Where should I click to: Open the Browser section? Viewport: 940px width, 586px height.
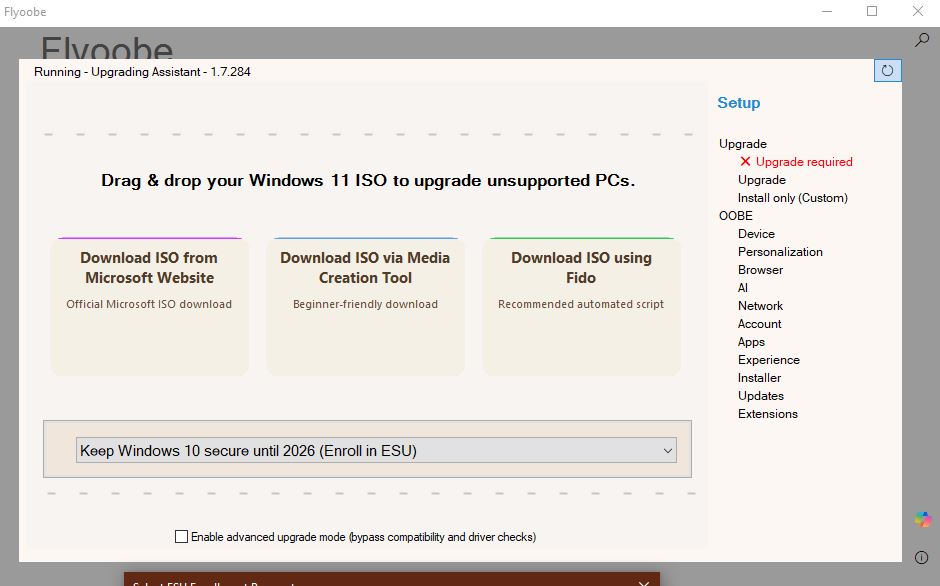[x=760, y=270]
